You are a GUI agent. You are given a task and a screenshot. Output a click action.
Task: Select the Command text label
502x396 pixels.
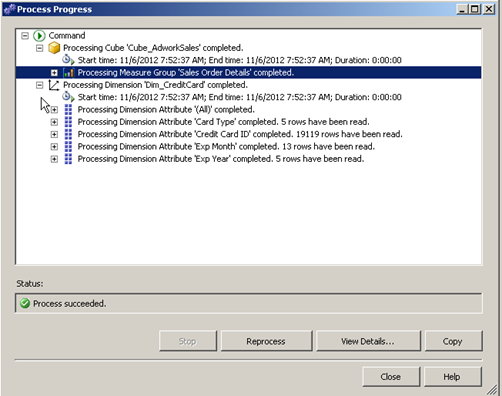point(67,36)
